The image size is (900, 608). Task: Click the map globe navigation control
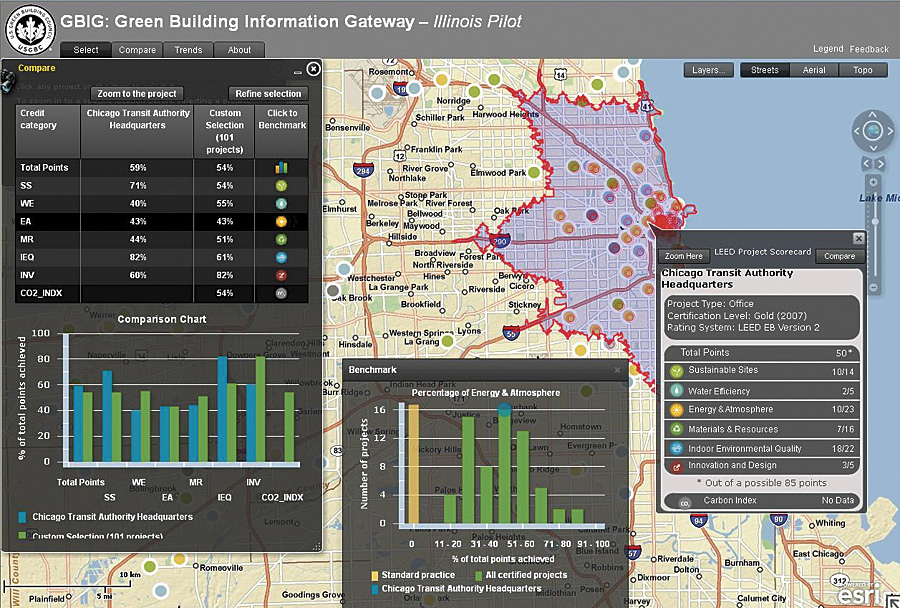pyautogui.click(x=872, y=131)
